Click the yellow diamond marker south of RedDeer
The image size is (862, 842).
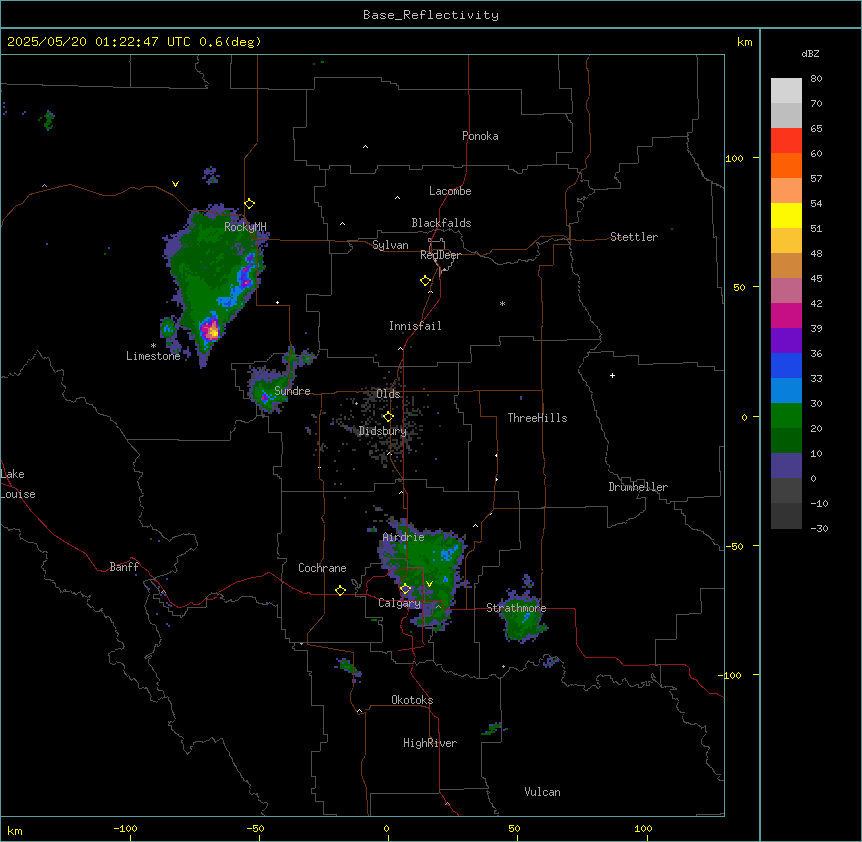coord(426,281)
